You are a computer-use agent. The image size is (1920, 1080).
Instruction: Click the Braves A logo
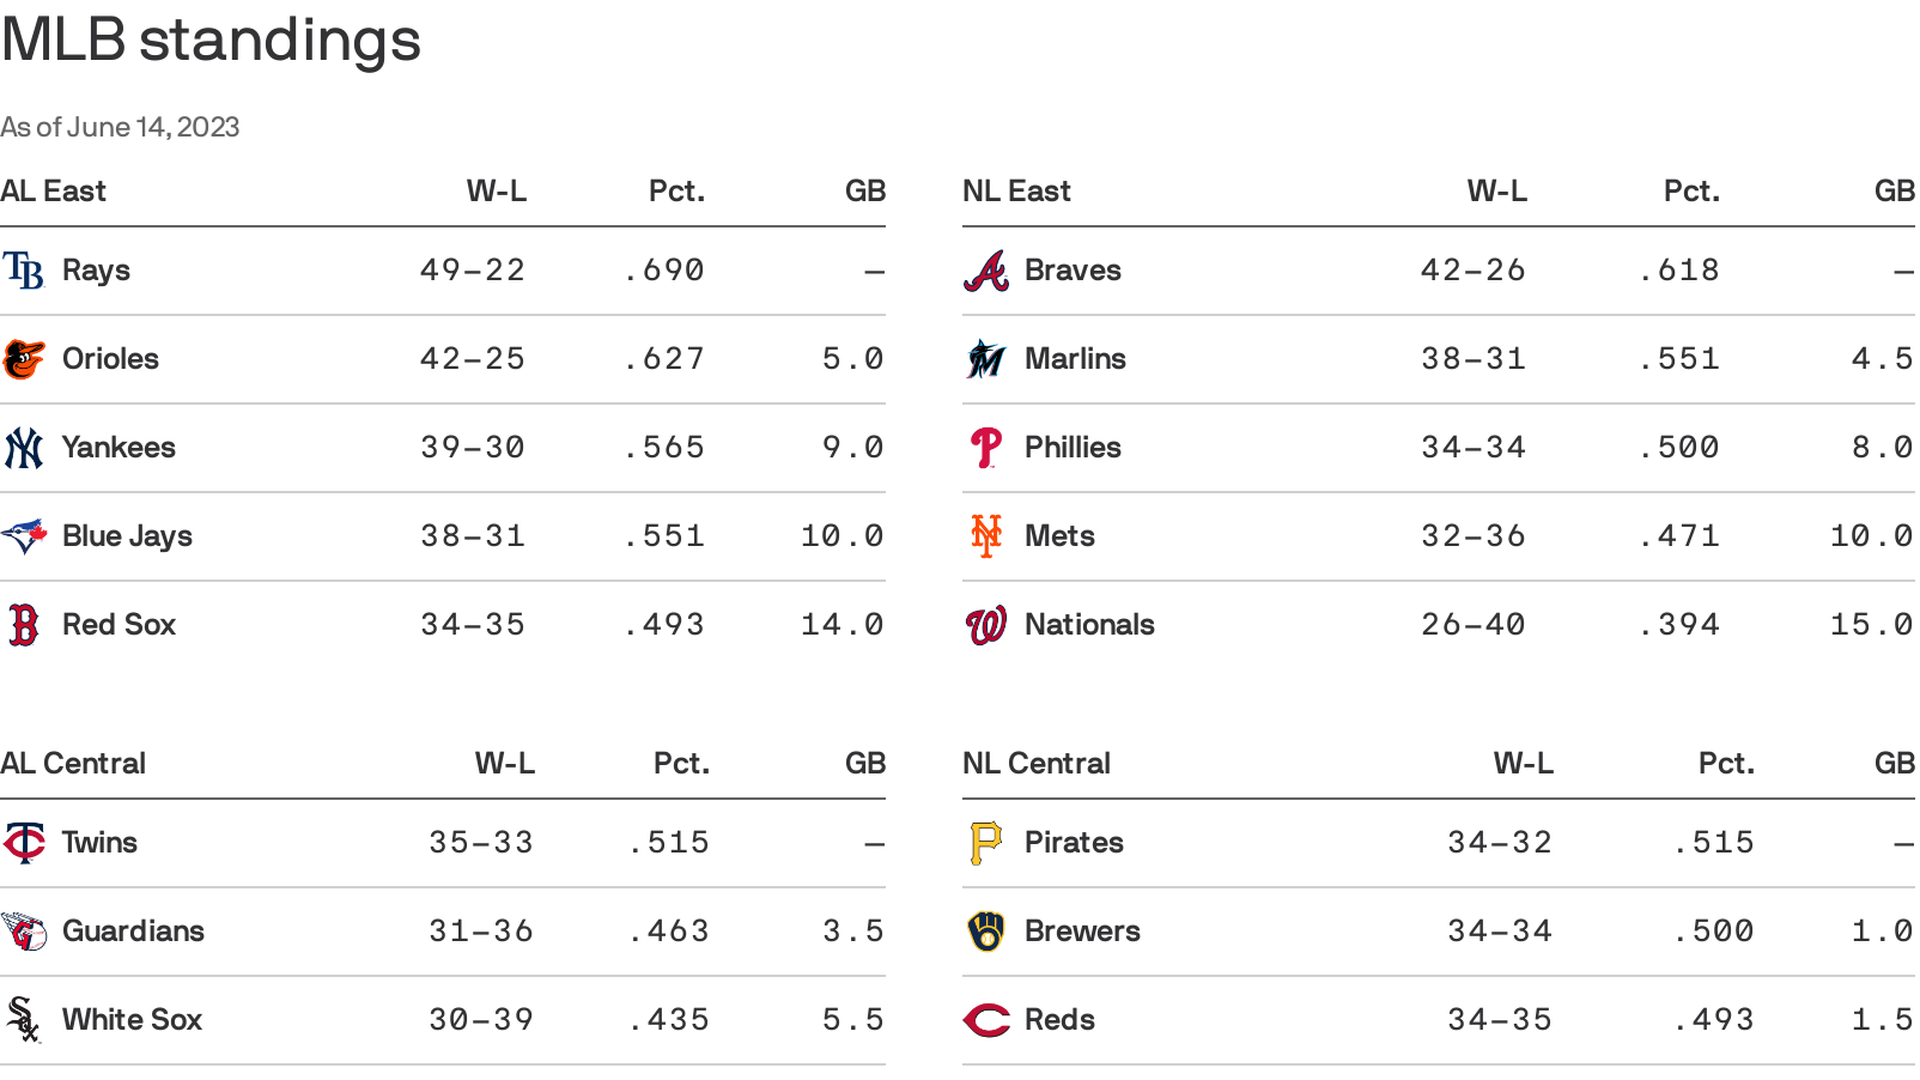[x=986, y=270]
